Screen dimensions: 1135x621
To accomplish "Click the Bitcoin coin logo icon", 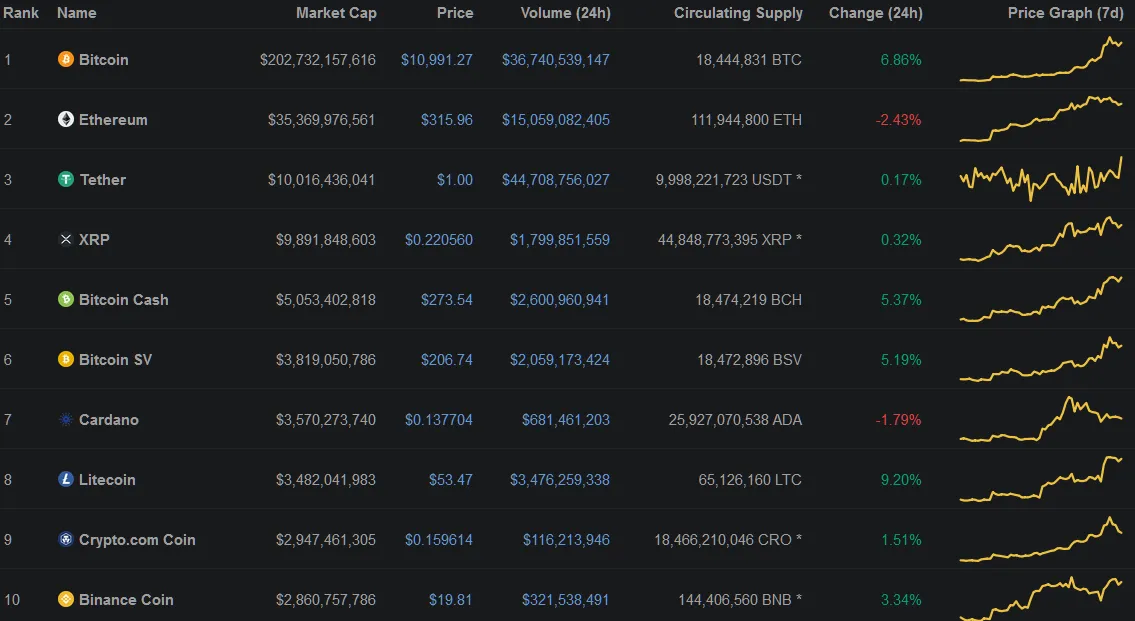I will pyautogui.click(x=66, y=59).
